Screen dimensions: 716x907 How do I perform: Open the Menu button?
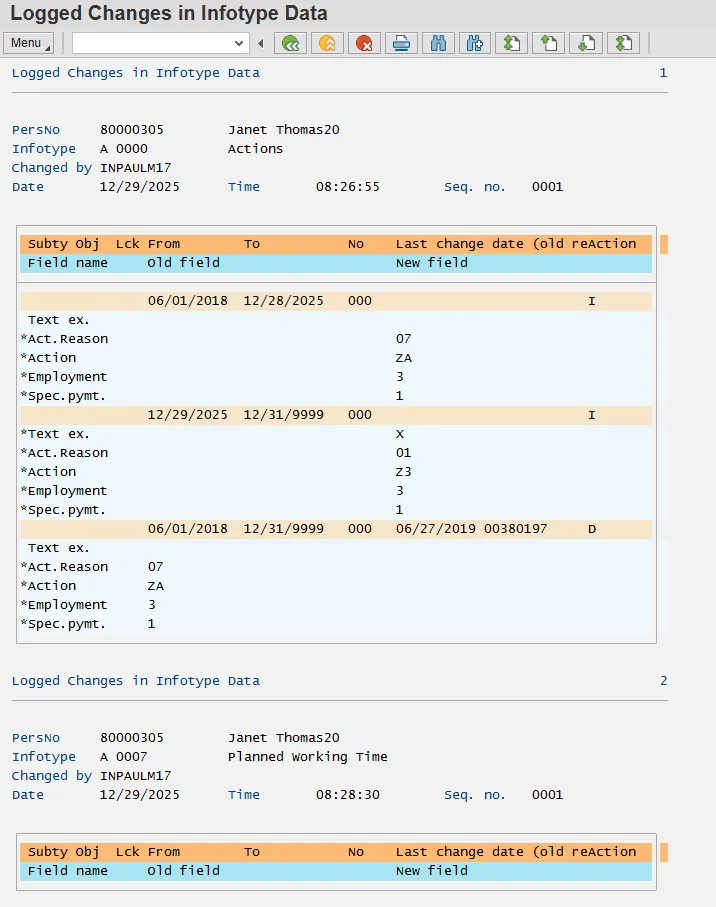(x=28, y=43)
